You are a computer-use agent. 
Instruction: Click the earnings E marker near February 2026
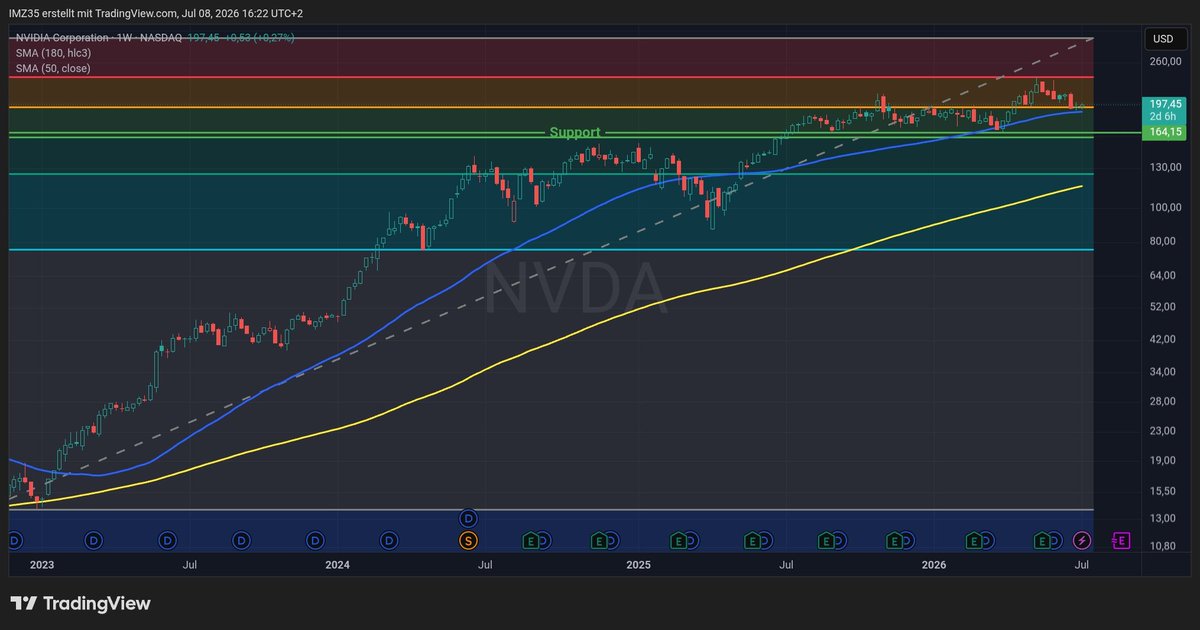click(x=974, y=540)
